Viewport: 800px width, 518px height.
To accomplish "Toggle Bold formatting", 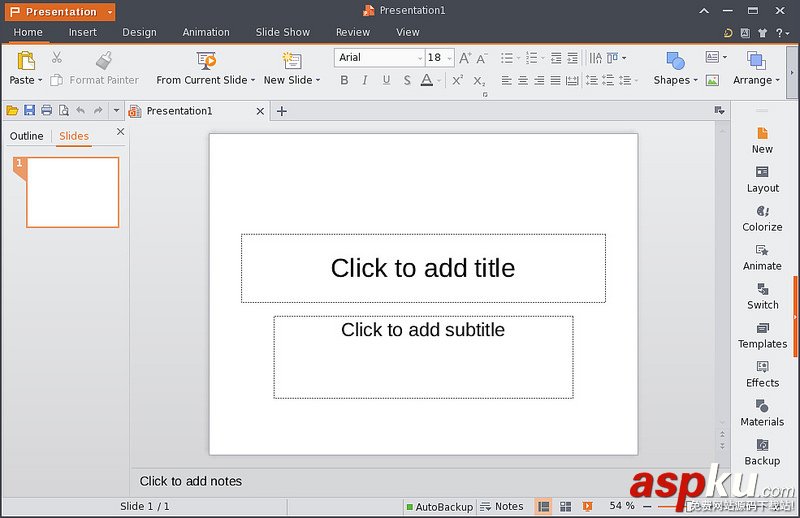I will click(344, 80).
